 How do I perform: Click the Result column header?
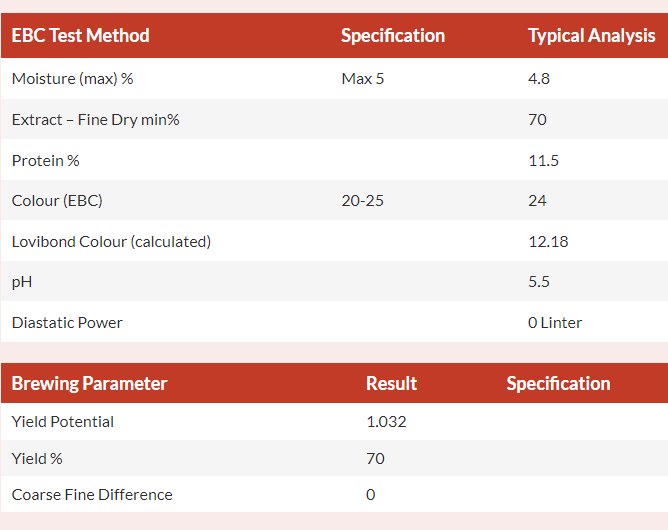392,383
